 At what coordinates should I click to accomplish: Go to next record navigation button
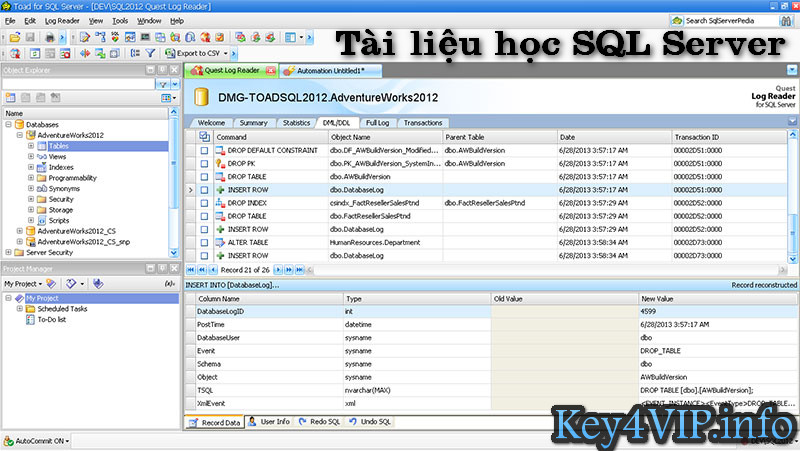(x=278, y=270)
